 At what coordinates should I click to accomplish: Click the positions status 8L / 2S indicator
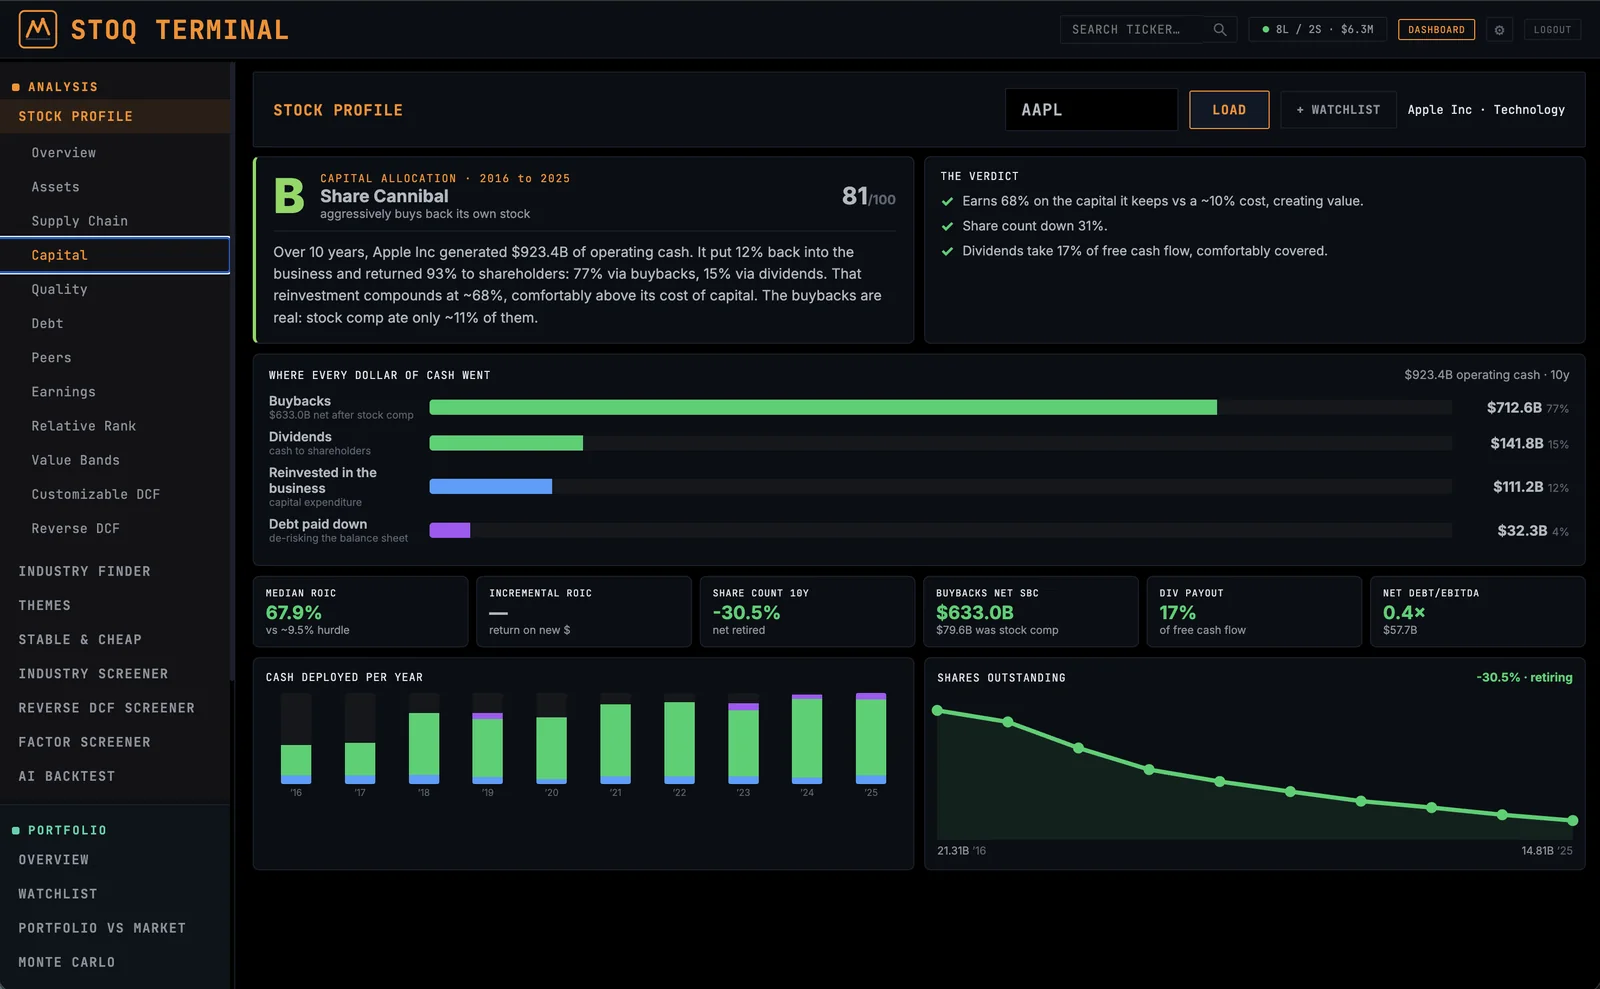pyautogui.click(x=1318, y=30)
